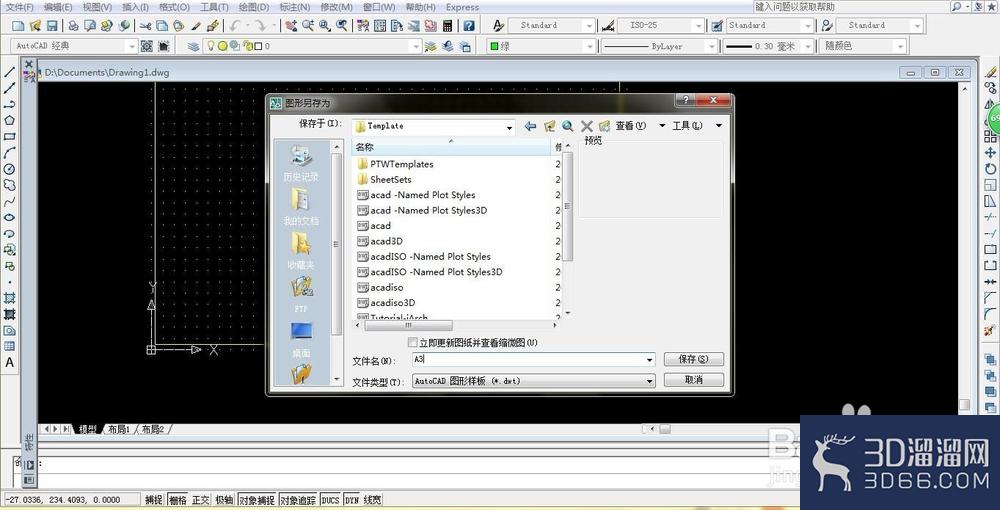Toggle 栅格 grid in status bar

point(177,500)
